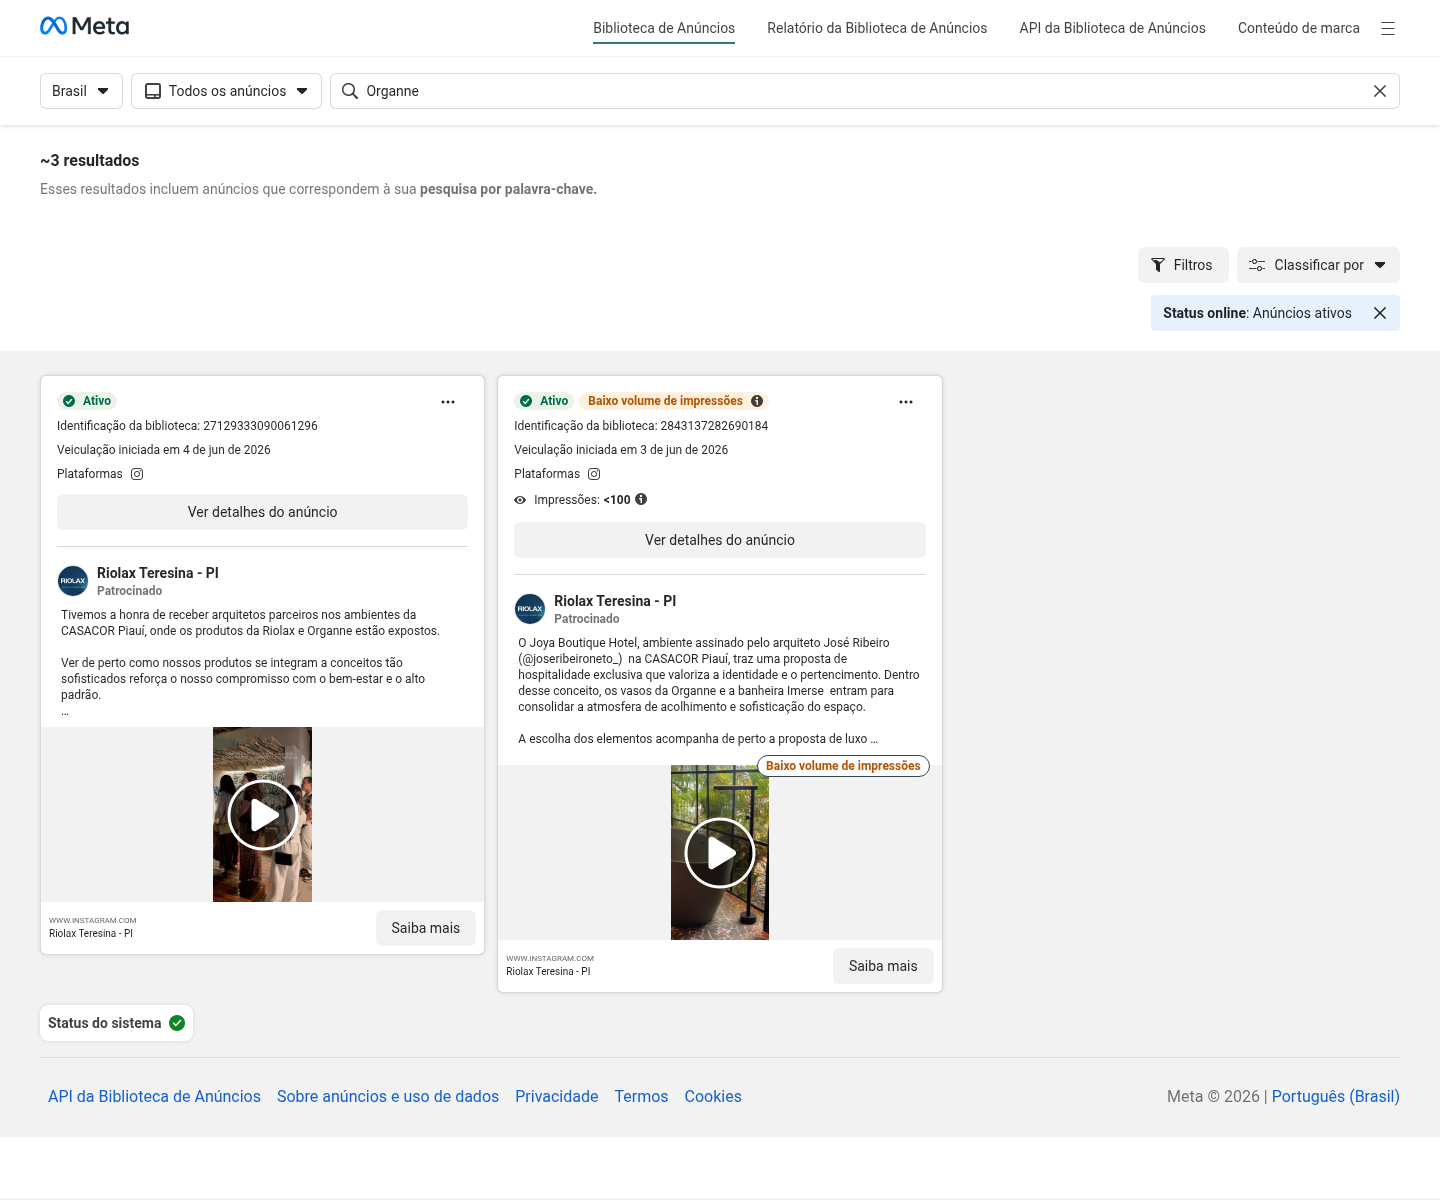Screen dimensions: 1440x1200
Task: View details of ad started 3 de jun
Action: [x=720, y=540]
